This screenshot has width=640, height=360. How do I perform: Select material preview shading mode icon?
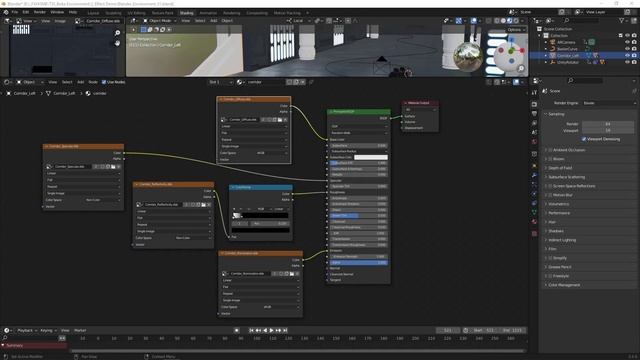[510, 20]
